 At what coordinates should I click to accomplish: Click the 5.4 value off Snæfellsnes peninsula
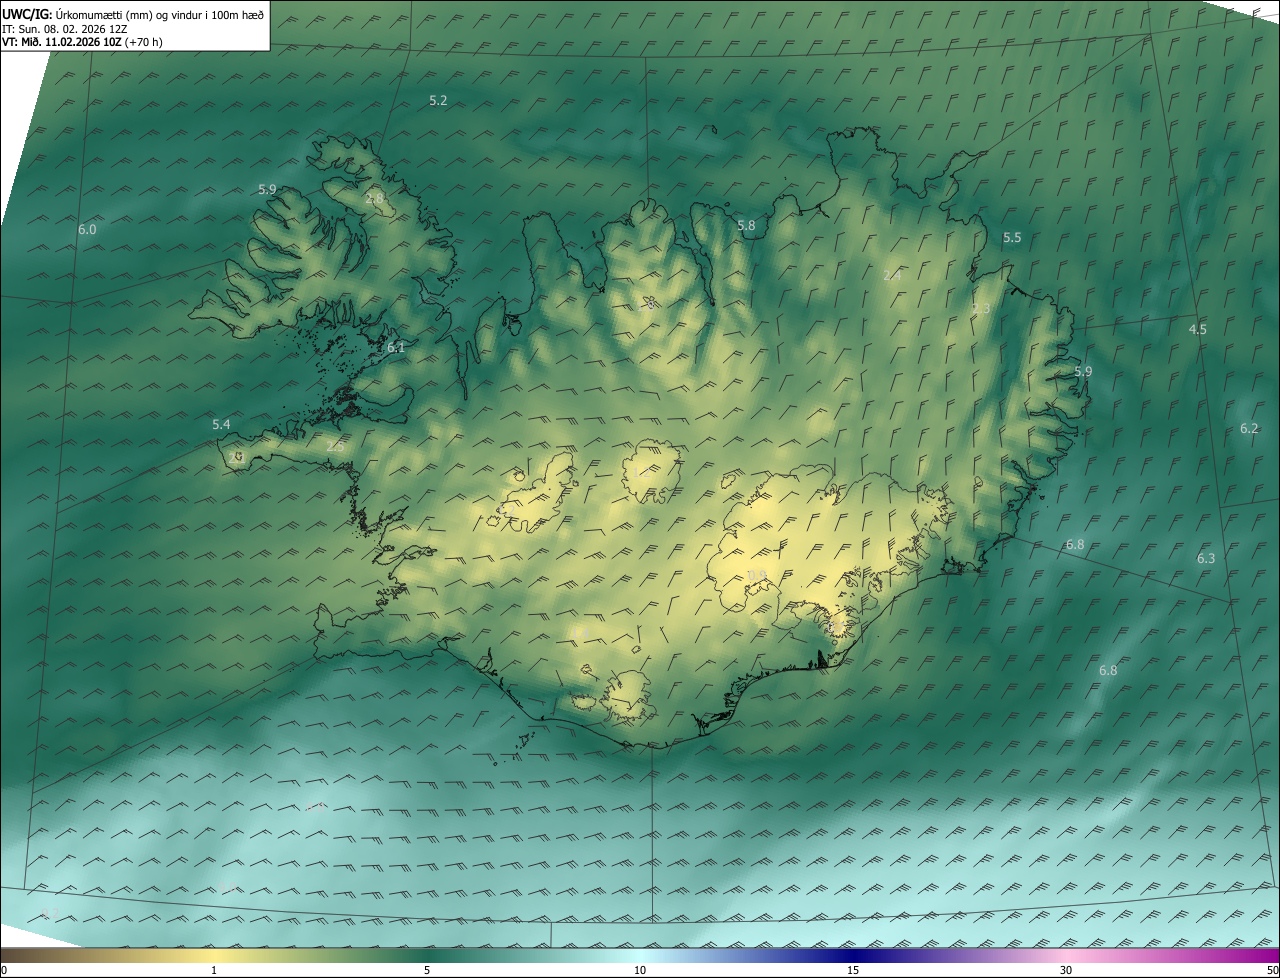click(221, 424)
